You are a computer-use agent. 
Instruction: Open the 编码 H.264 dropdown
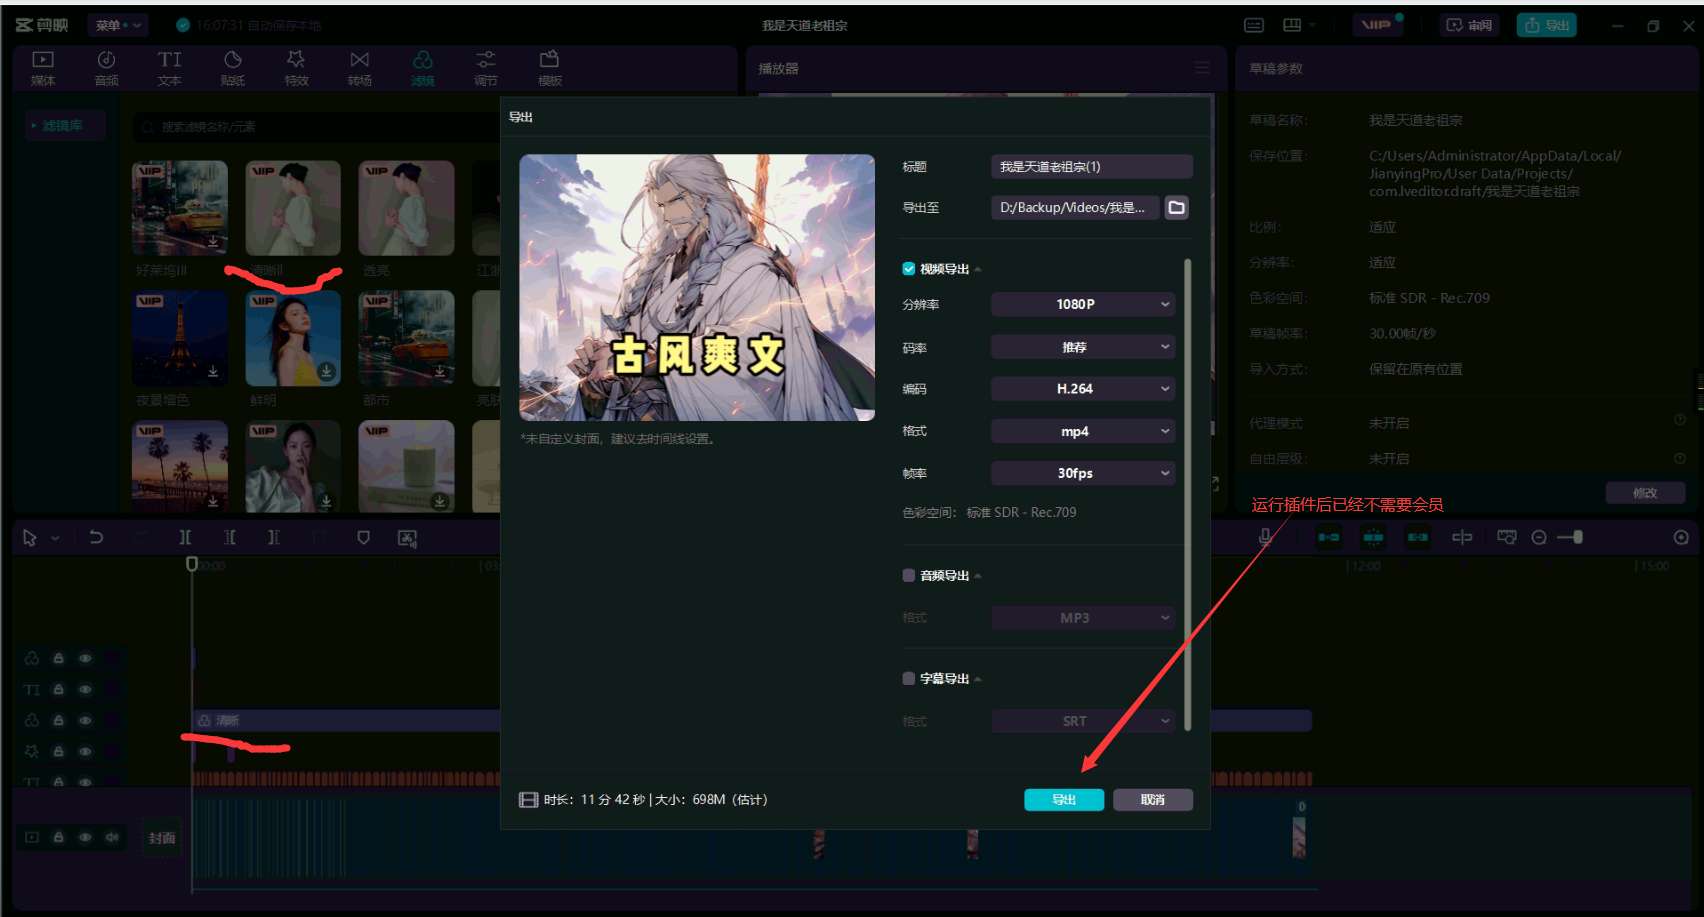tap(1082, 389)
